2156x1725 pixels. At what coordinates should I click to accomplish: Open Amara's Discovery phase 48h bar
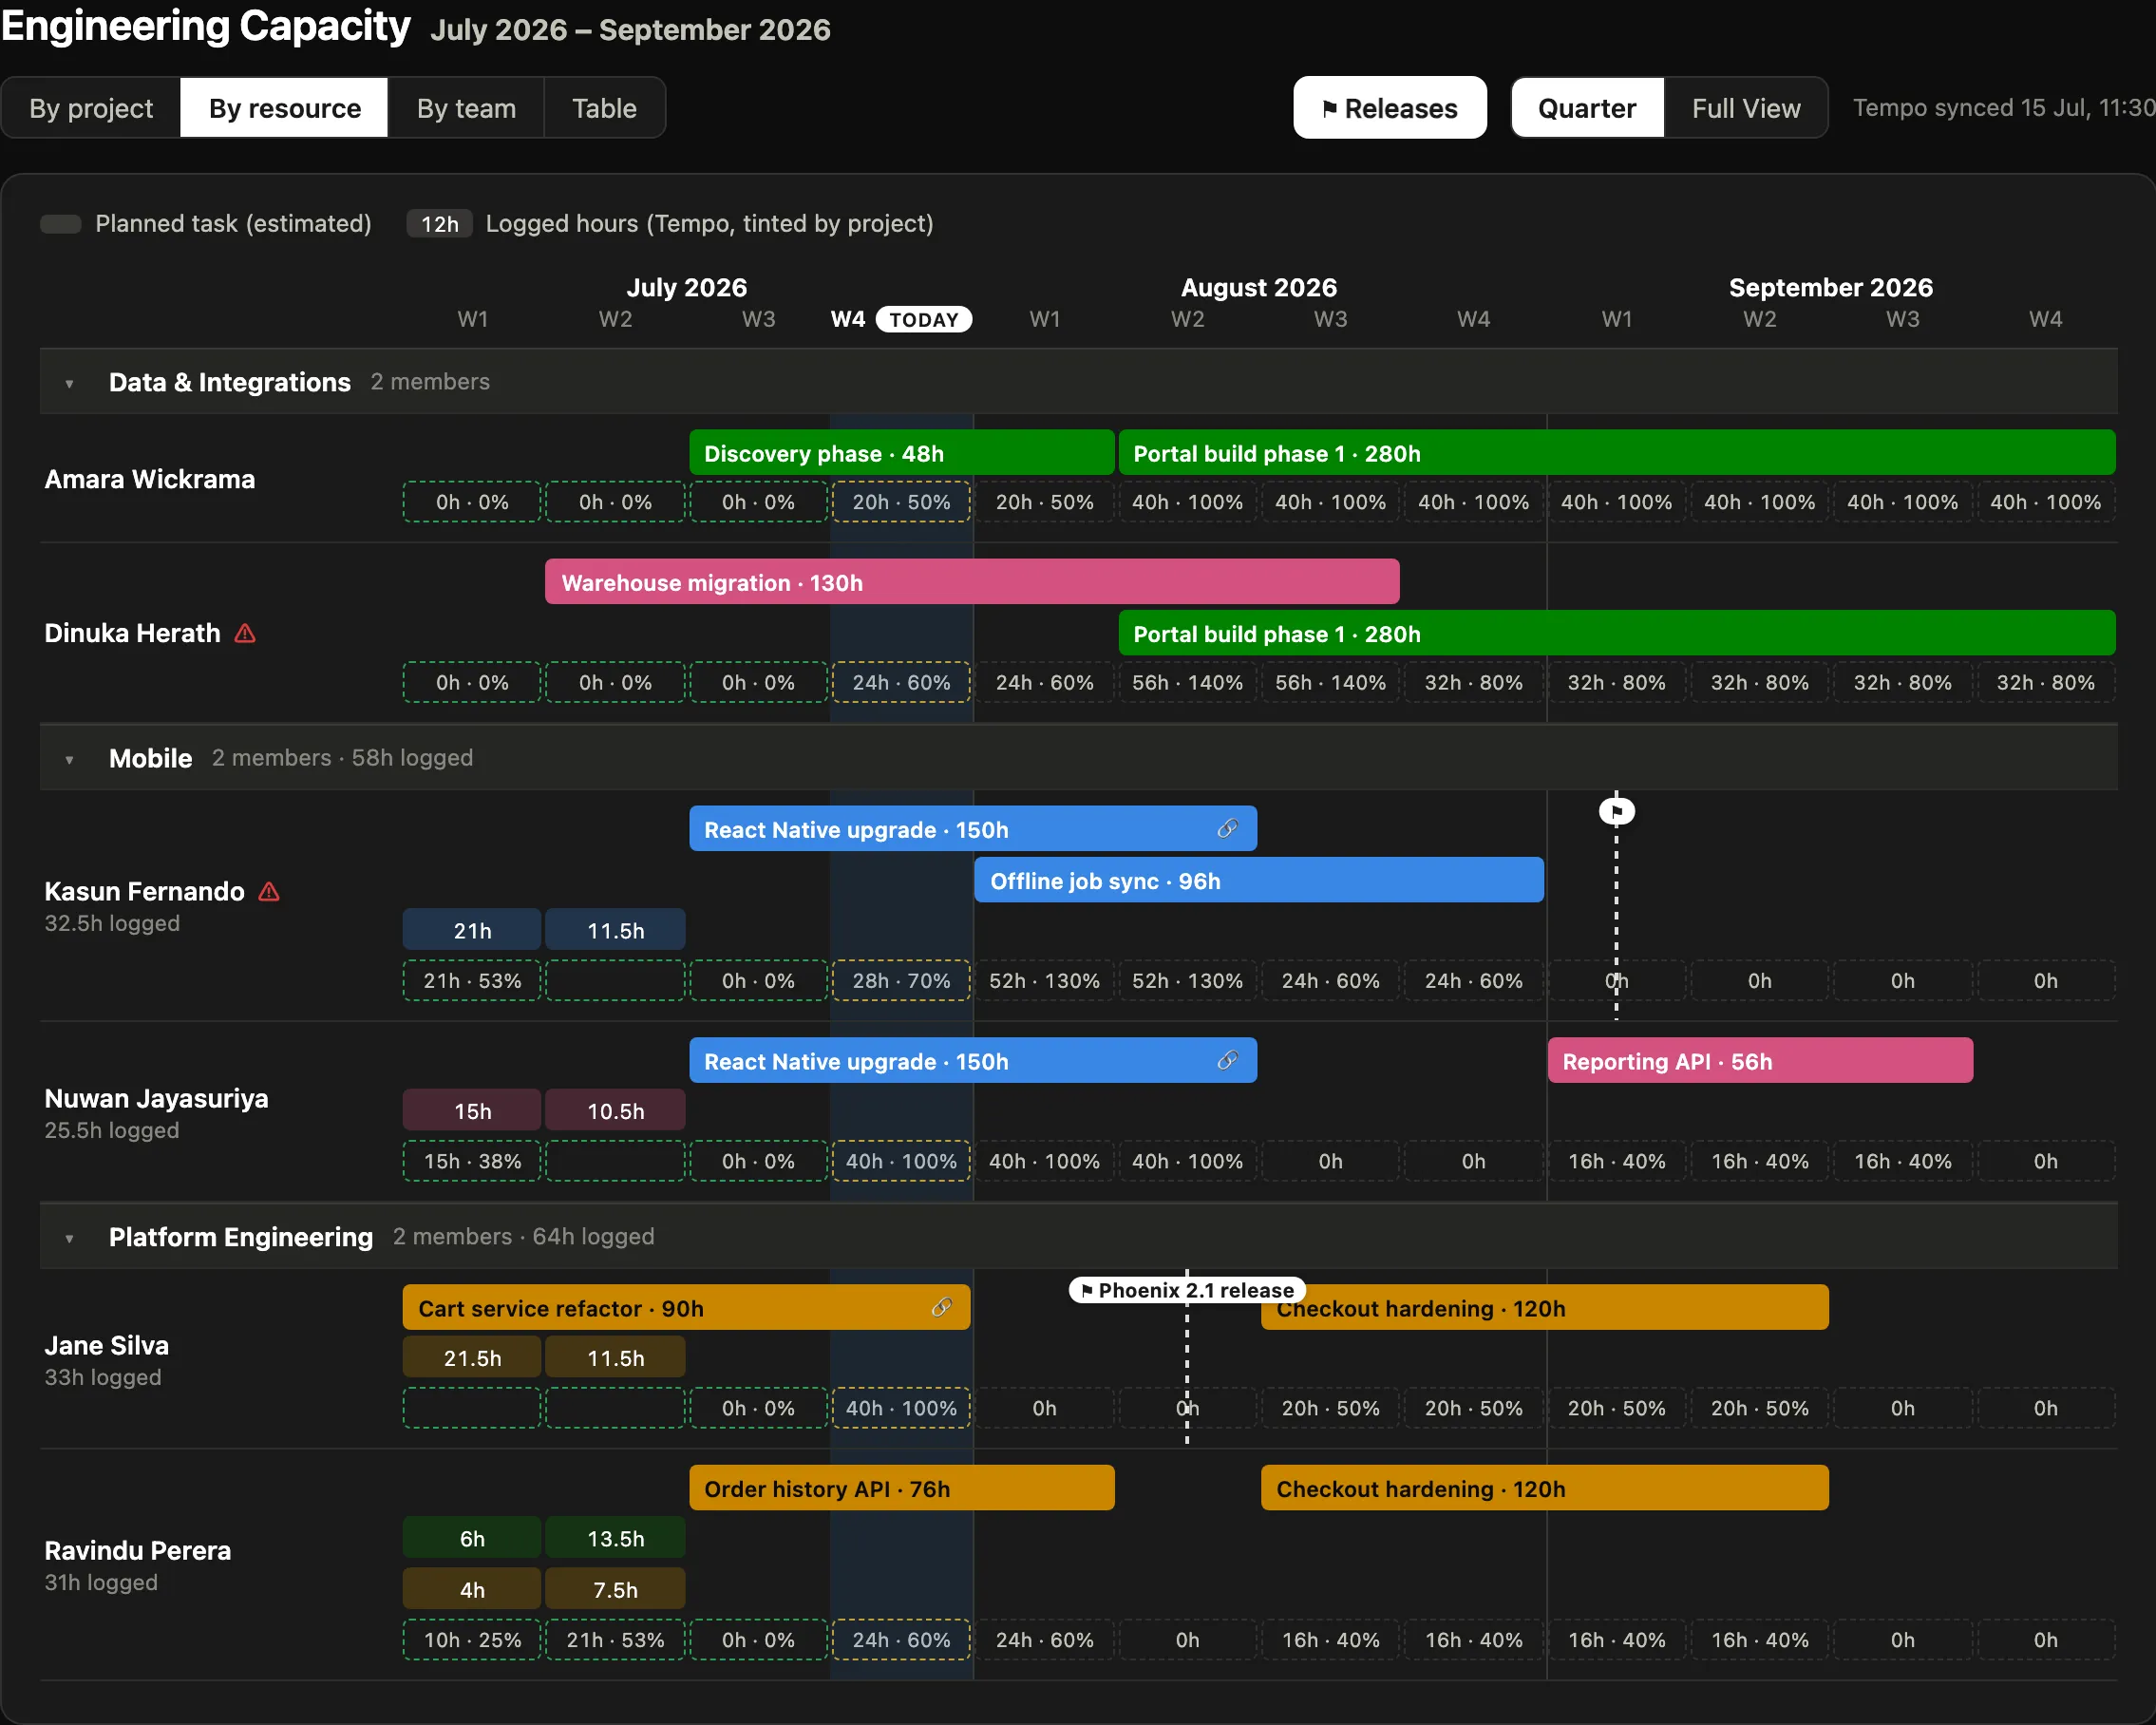pos(901,453)
